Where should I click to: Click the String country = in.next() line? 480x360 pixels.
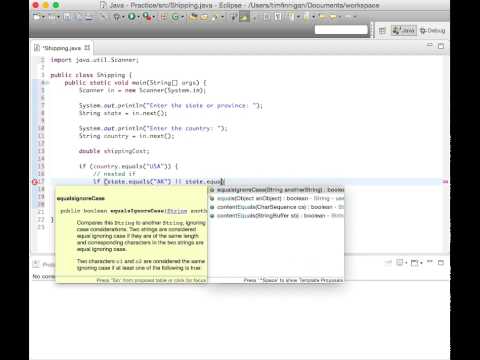pos(126,136)
